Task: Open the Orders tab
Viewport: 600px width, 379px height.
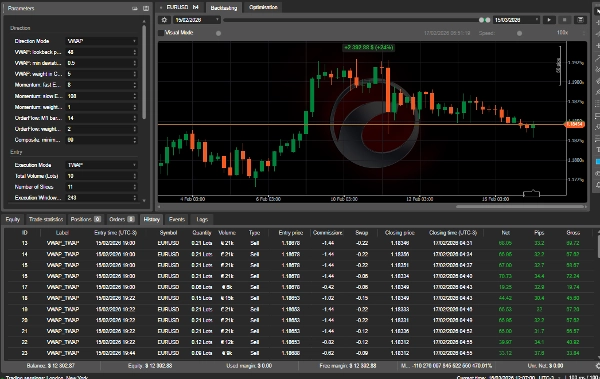Action: click(122, 219)
